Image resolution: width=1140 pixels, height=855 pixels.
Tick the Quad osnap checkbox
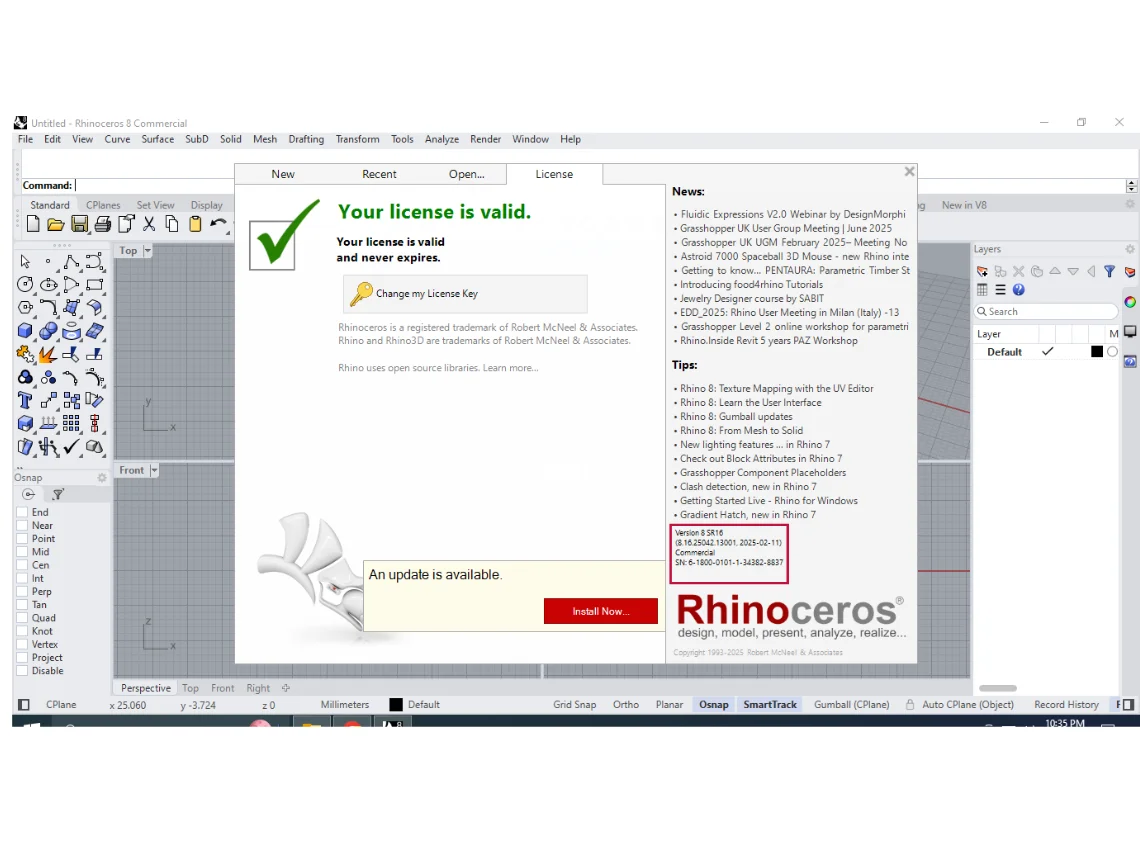(x=22, y=618)
